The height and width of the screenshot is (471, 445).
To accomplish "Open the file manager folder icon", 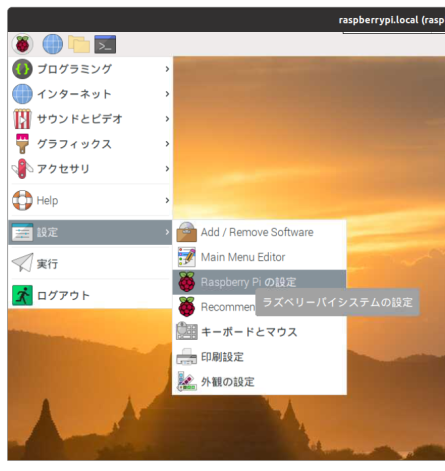I will tap(79, 44).
